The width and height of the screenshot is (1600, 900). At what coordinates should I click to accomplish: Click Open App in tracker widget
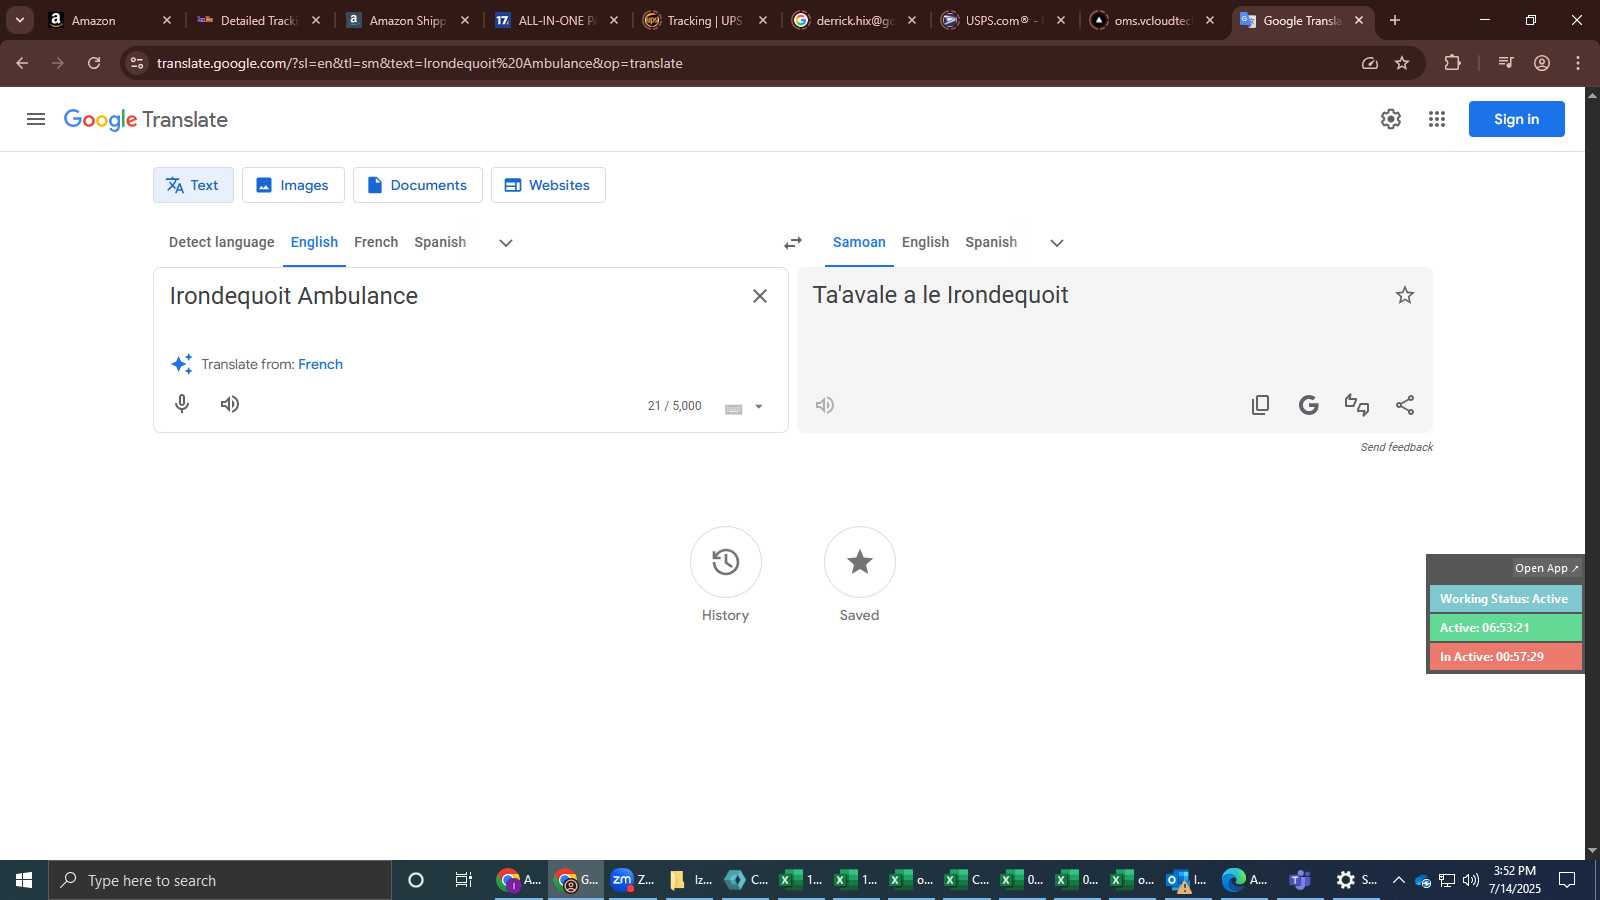(1546, 568)
